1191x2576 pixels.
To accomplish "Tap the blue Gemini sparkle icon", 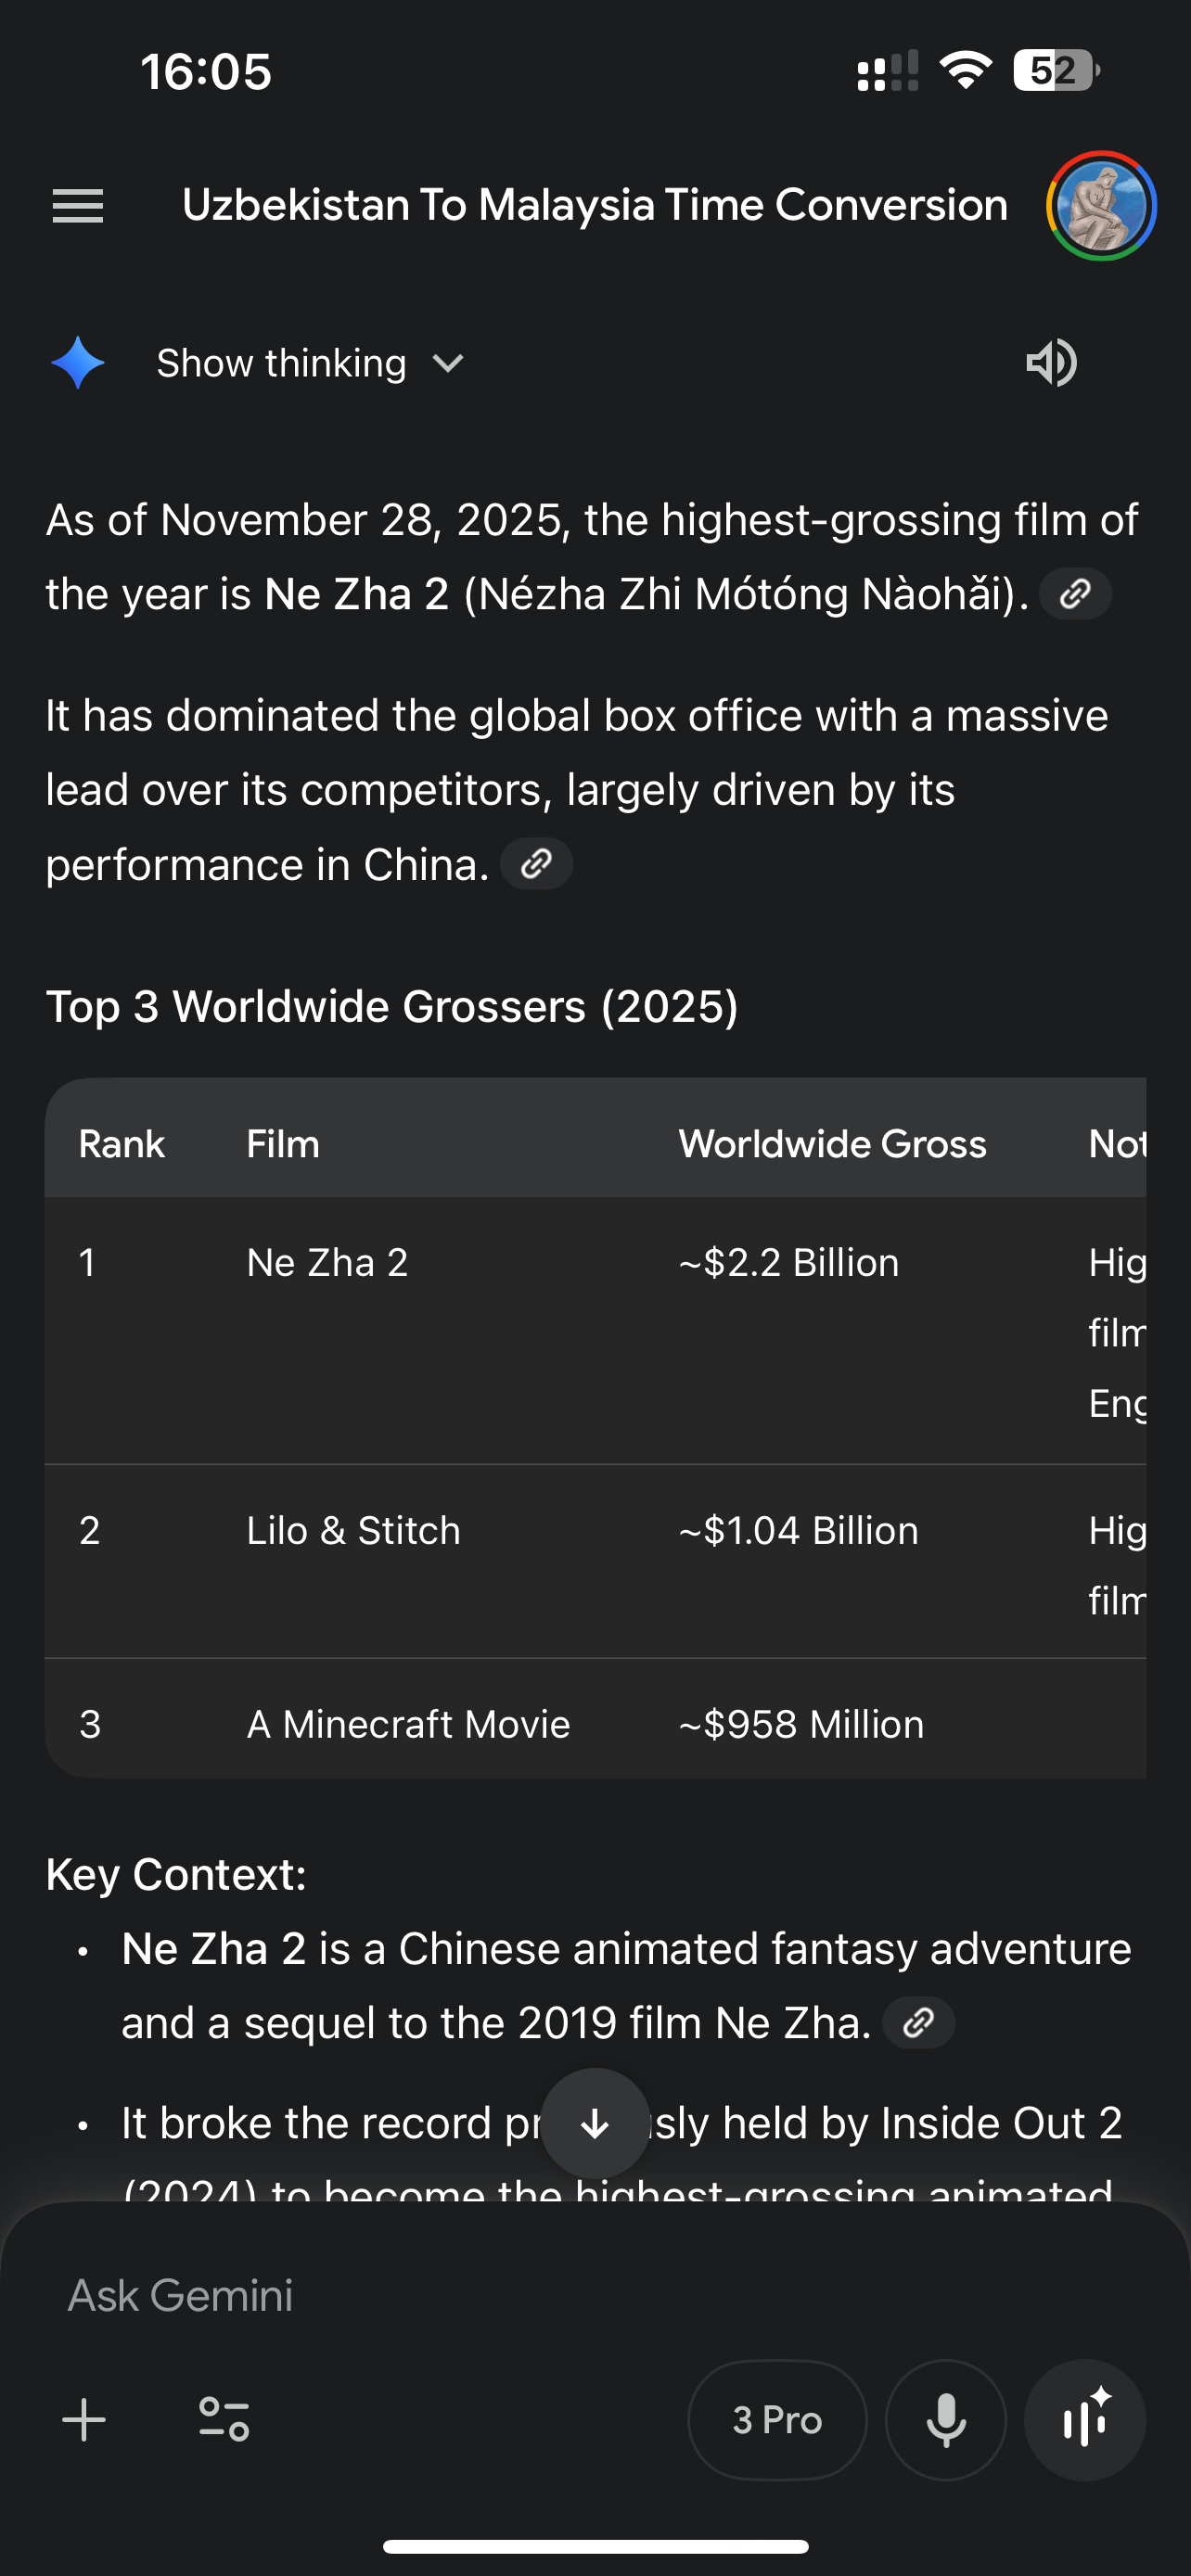I will [78, 363].
